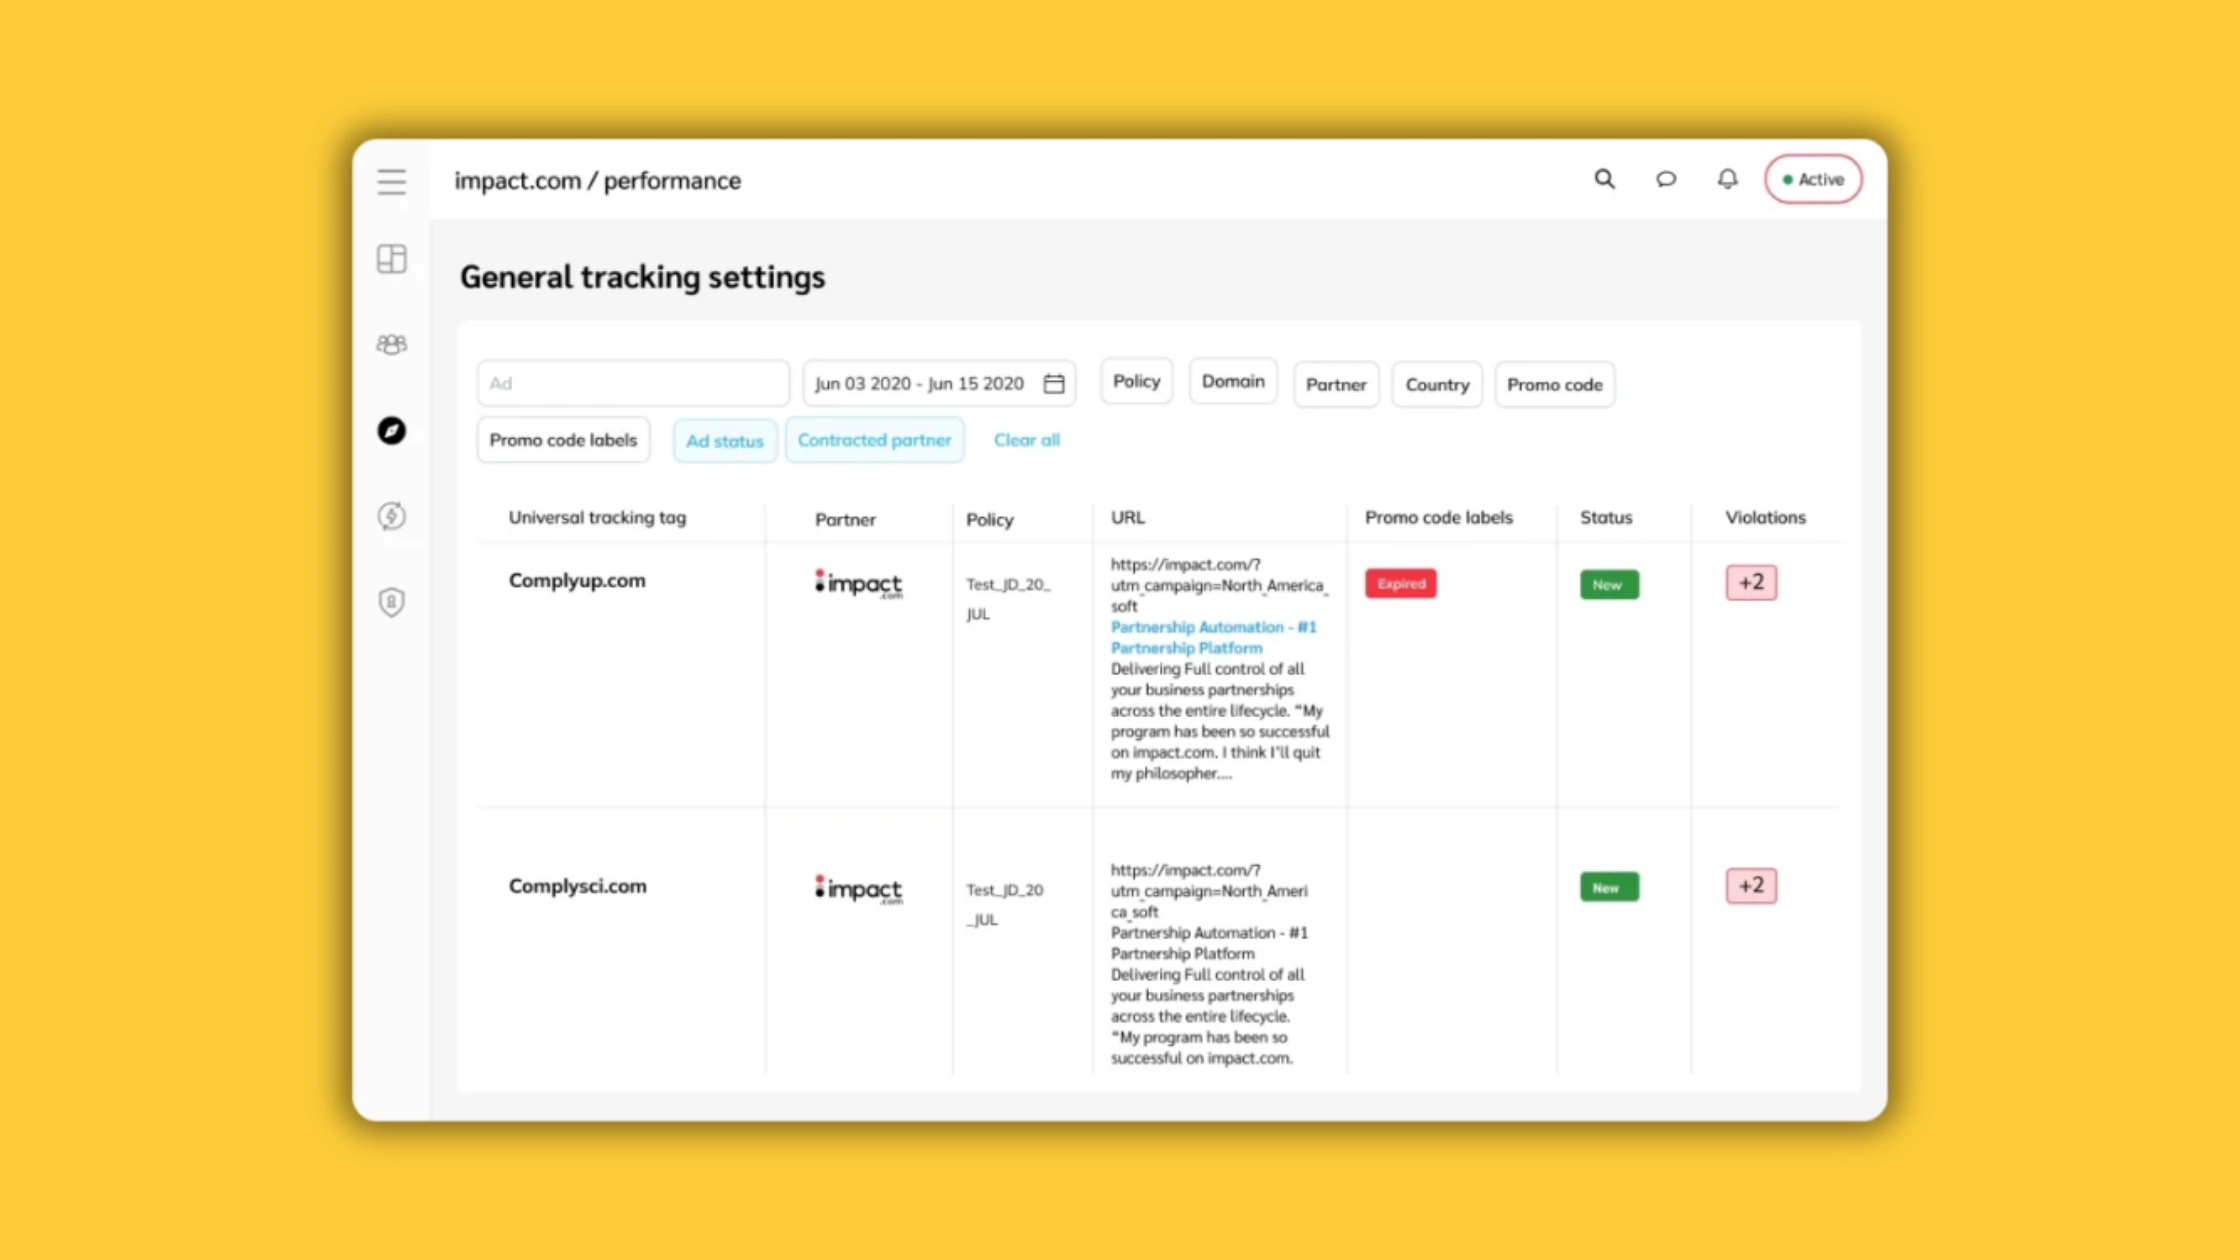Viewport: 2240px width, 1260px height.
Task: Select the Domain filter chip
Action: click(1232, 381)
